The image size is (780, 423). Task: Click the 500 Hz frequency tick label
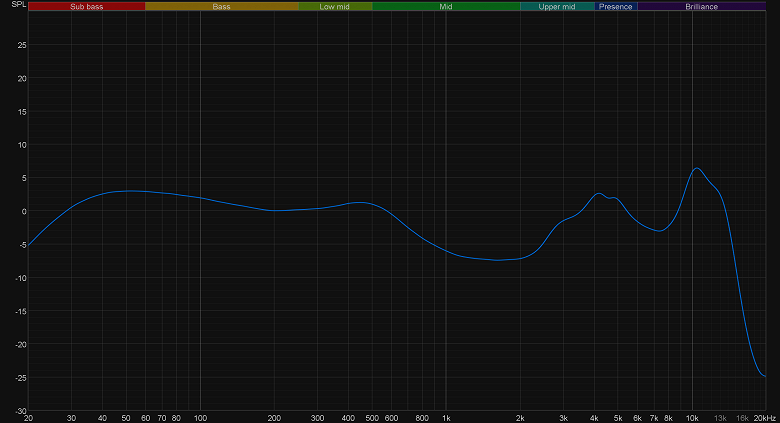click(372, 418)
